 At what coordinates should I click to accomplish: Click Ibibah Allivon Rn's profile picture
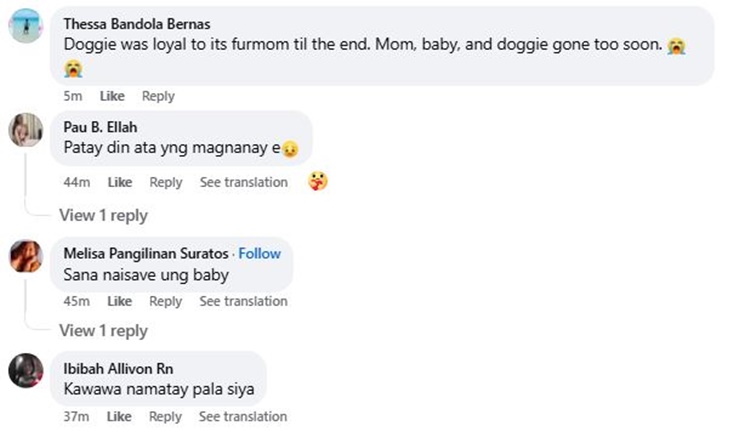point(25,371)
